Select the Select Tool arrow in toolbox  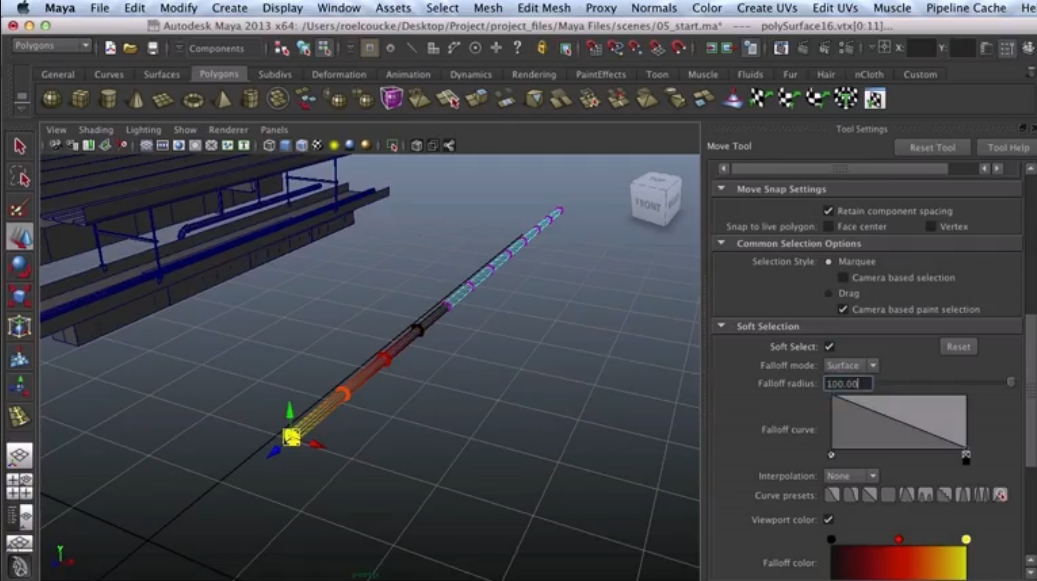[19, 146]
